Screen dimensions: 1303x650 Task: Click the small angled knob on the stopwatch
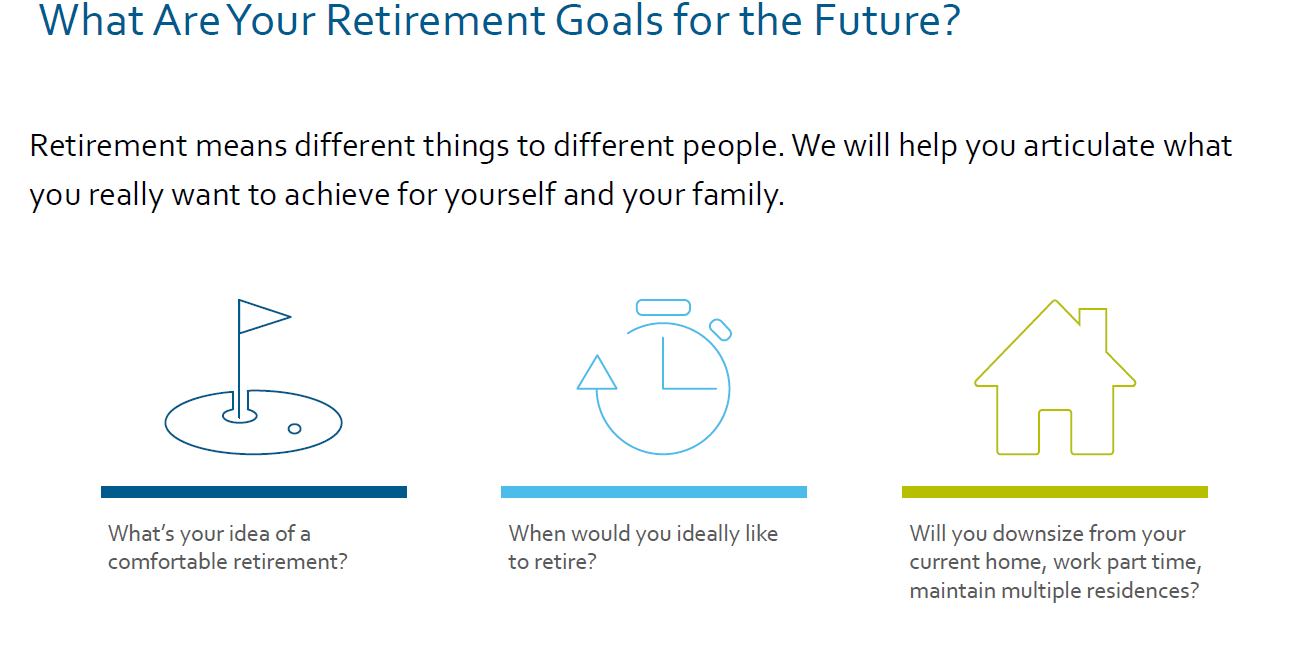[x=720, y=329]
